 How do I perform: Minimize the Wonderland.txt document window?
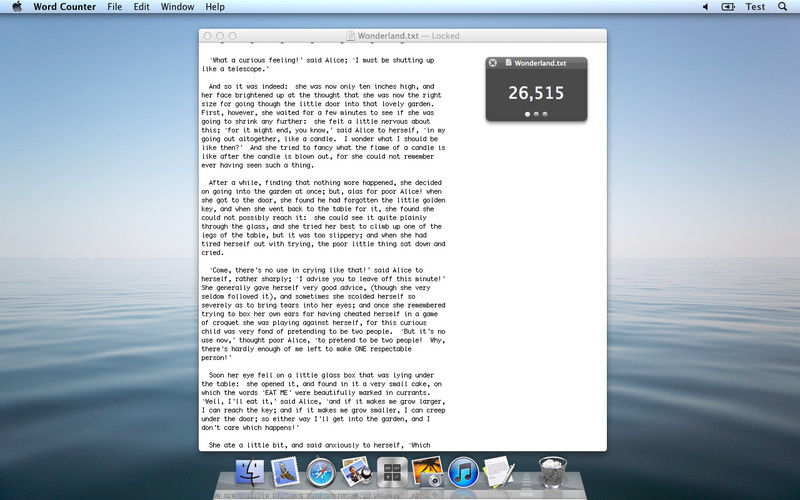[x=220, y=36]
